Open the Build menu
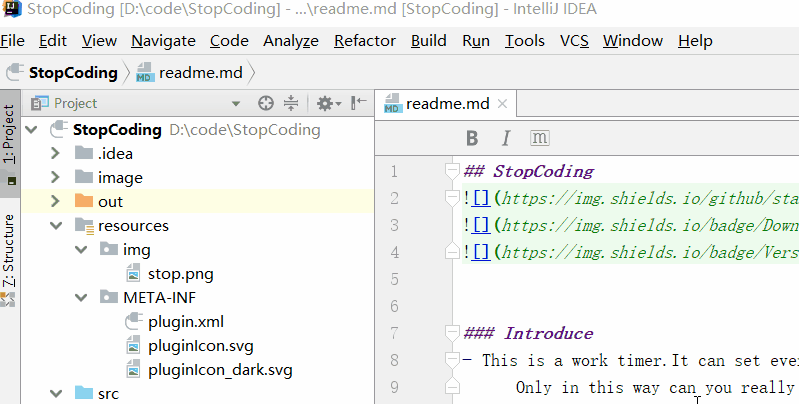This screenshot has height=404, width=799. [429, 41]
